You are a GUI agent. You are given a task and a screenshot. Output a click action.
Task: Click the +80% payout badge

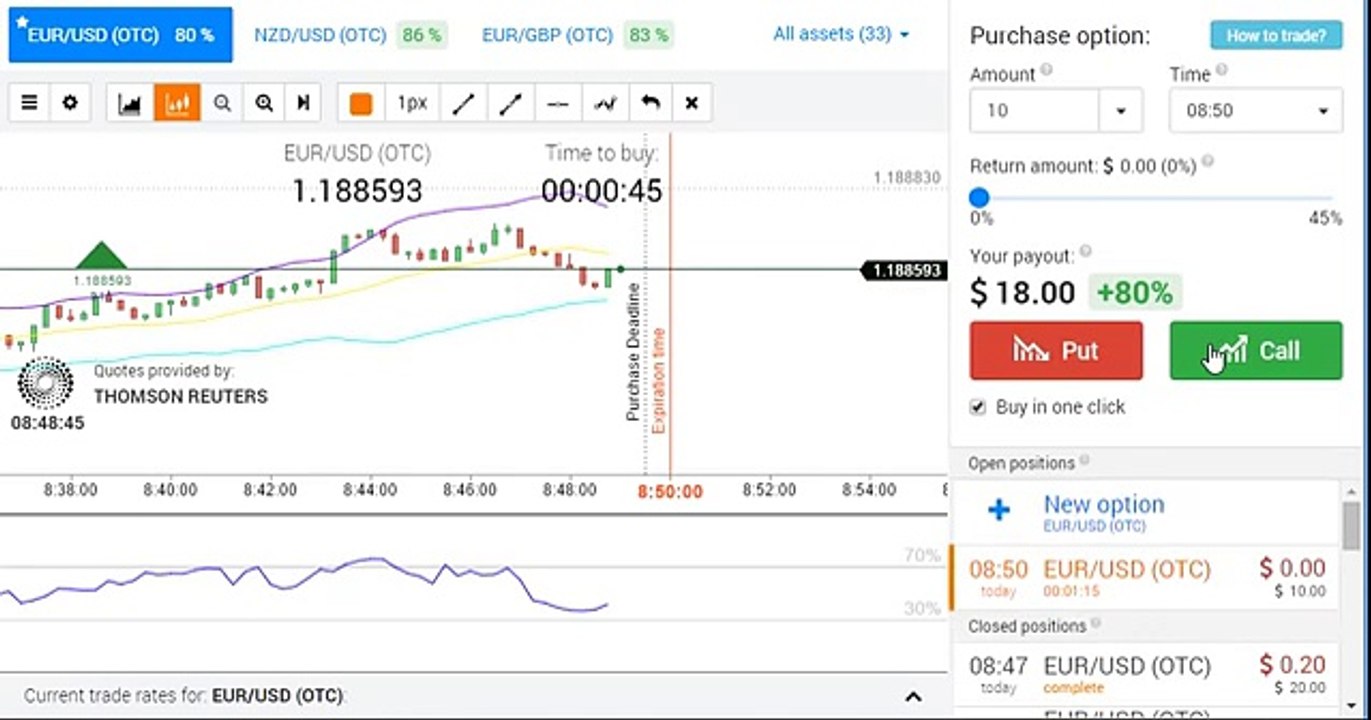pyautogui.click(x=1134, y=292)
